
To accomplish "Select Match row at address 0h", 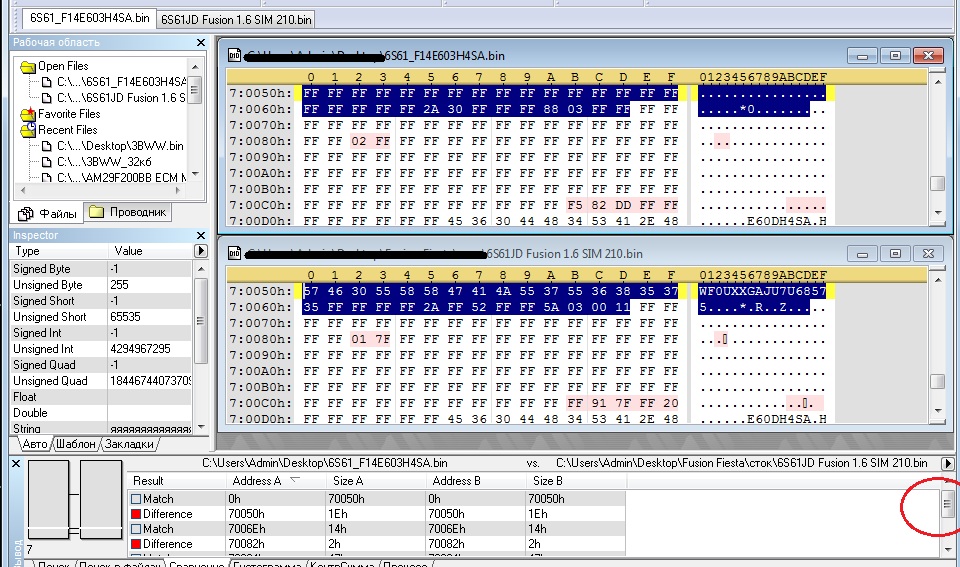I will tap(377, 499).
